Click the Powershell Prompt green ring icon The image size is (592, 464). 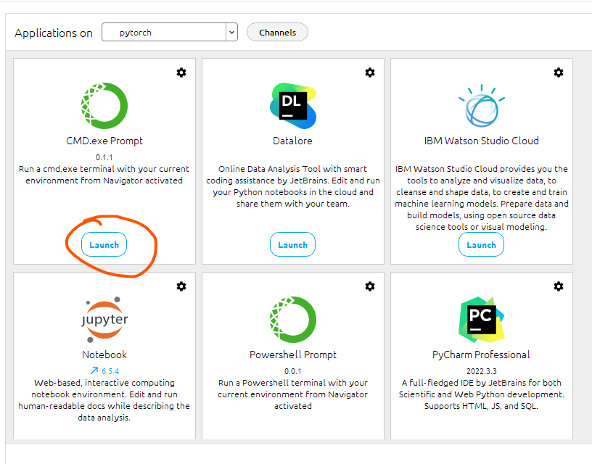tap(293, 319)
